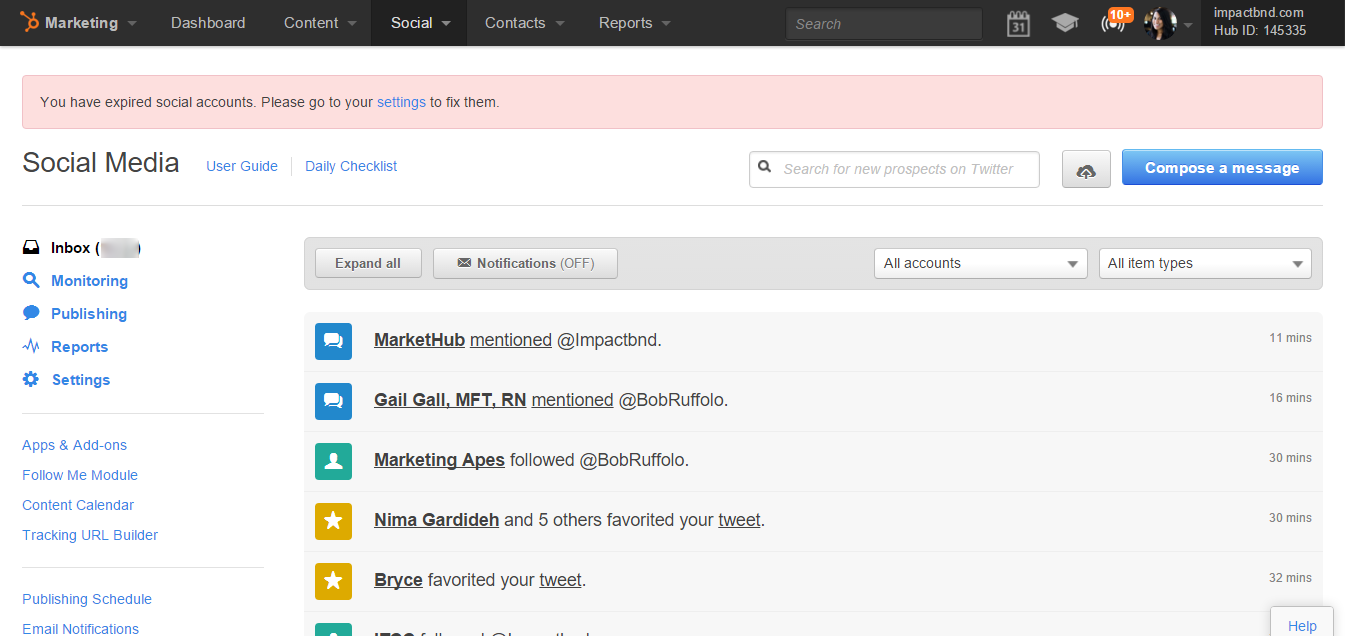Open Nima Gardideh profile link
Screen dimensions: 1345x636
tap(436, 520)
